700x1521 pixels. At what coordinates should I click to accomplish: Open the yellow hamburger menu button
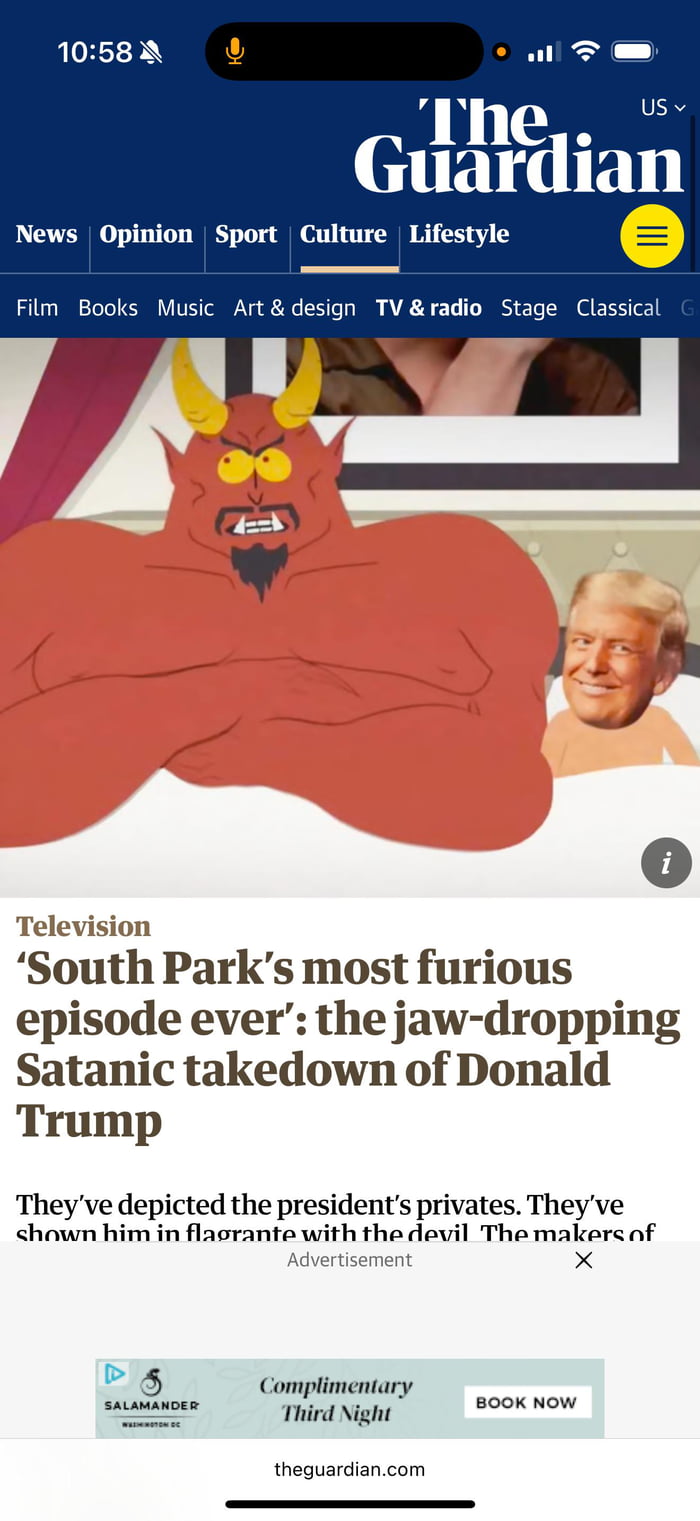click(x=652, y=236)
